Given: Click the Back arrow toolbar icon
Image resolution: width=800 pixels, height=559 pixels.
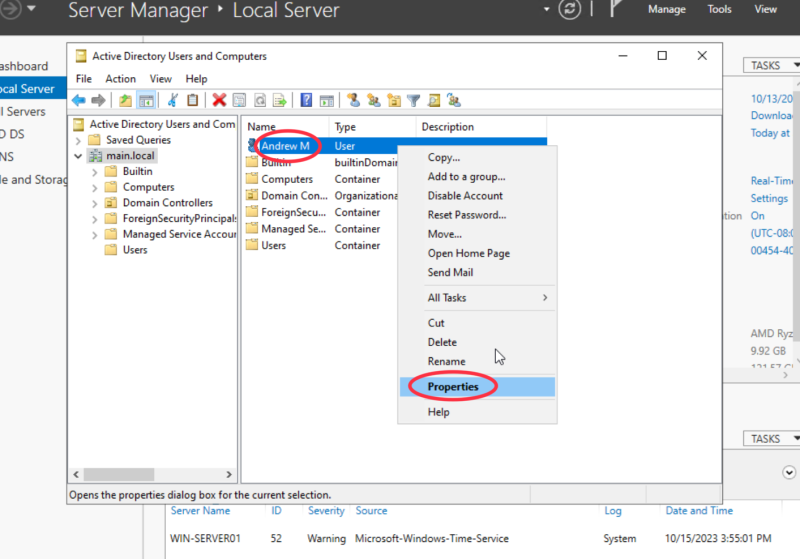Looking at the screenshot, I should [79, 100].
